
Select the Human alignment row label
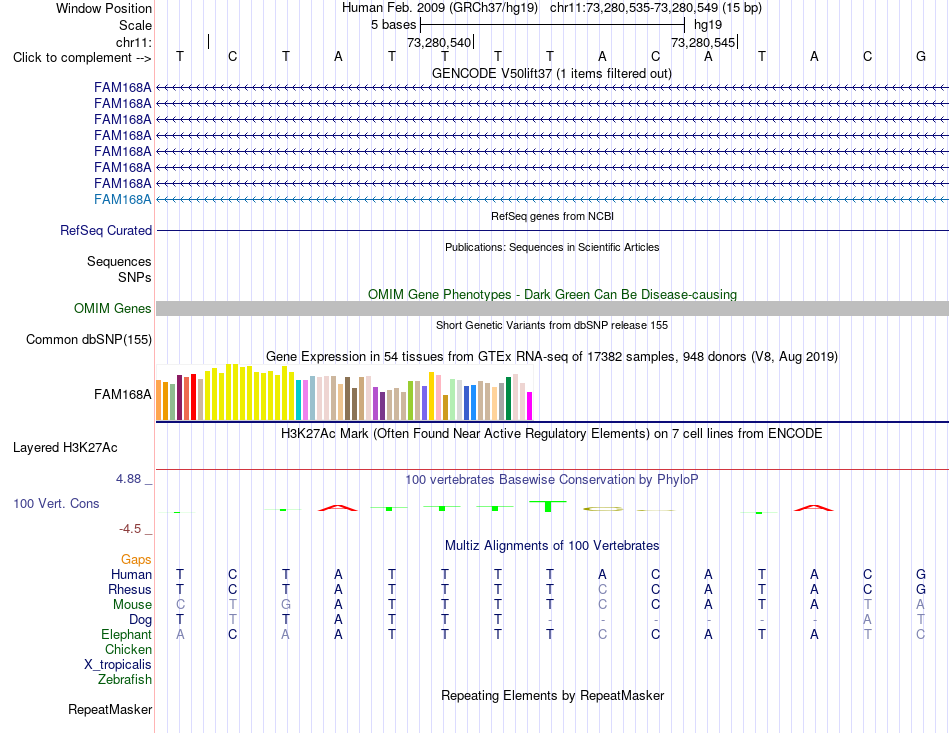tap(131, 574)
